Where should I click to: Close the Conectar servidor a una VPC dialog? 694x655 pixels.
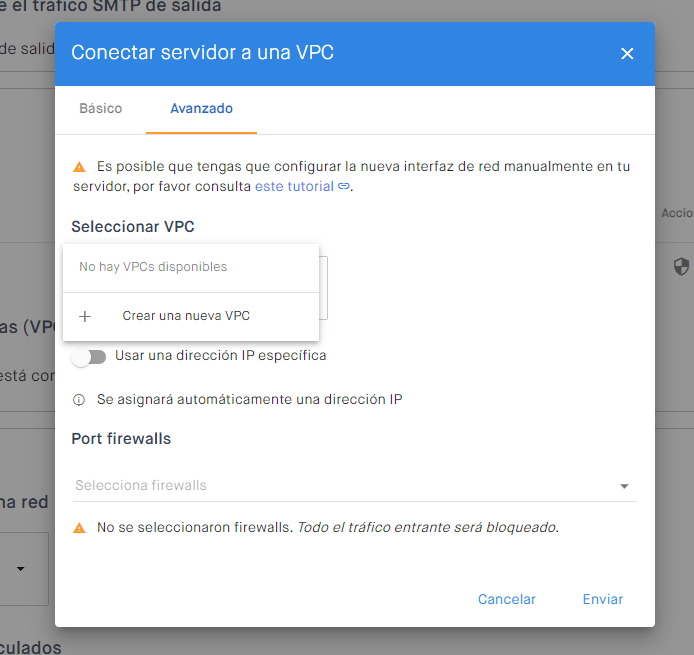click(x=627, y=53)
